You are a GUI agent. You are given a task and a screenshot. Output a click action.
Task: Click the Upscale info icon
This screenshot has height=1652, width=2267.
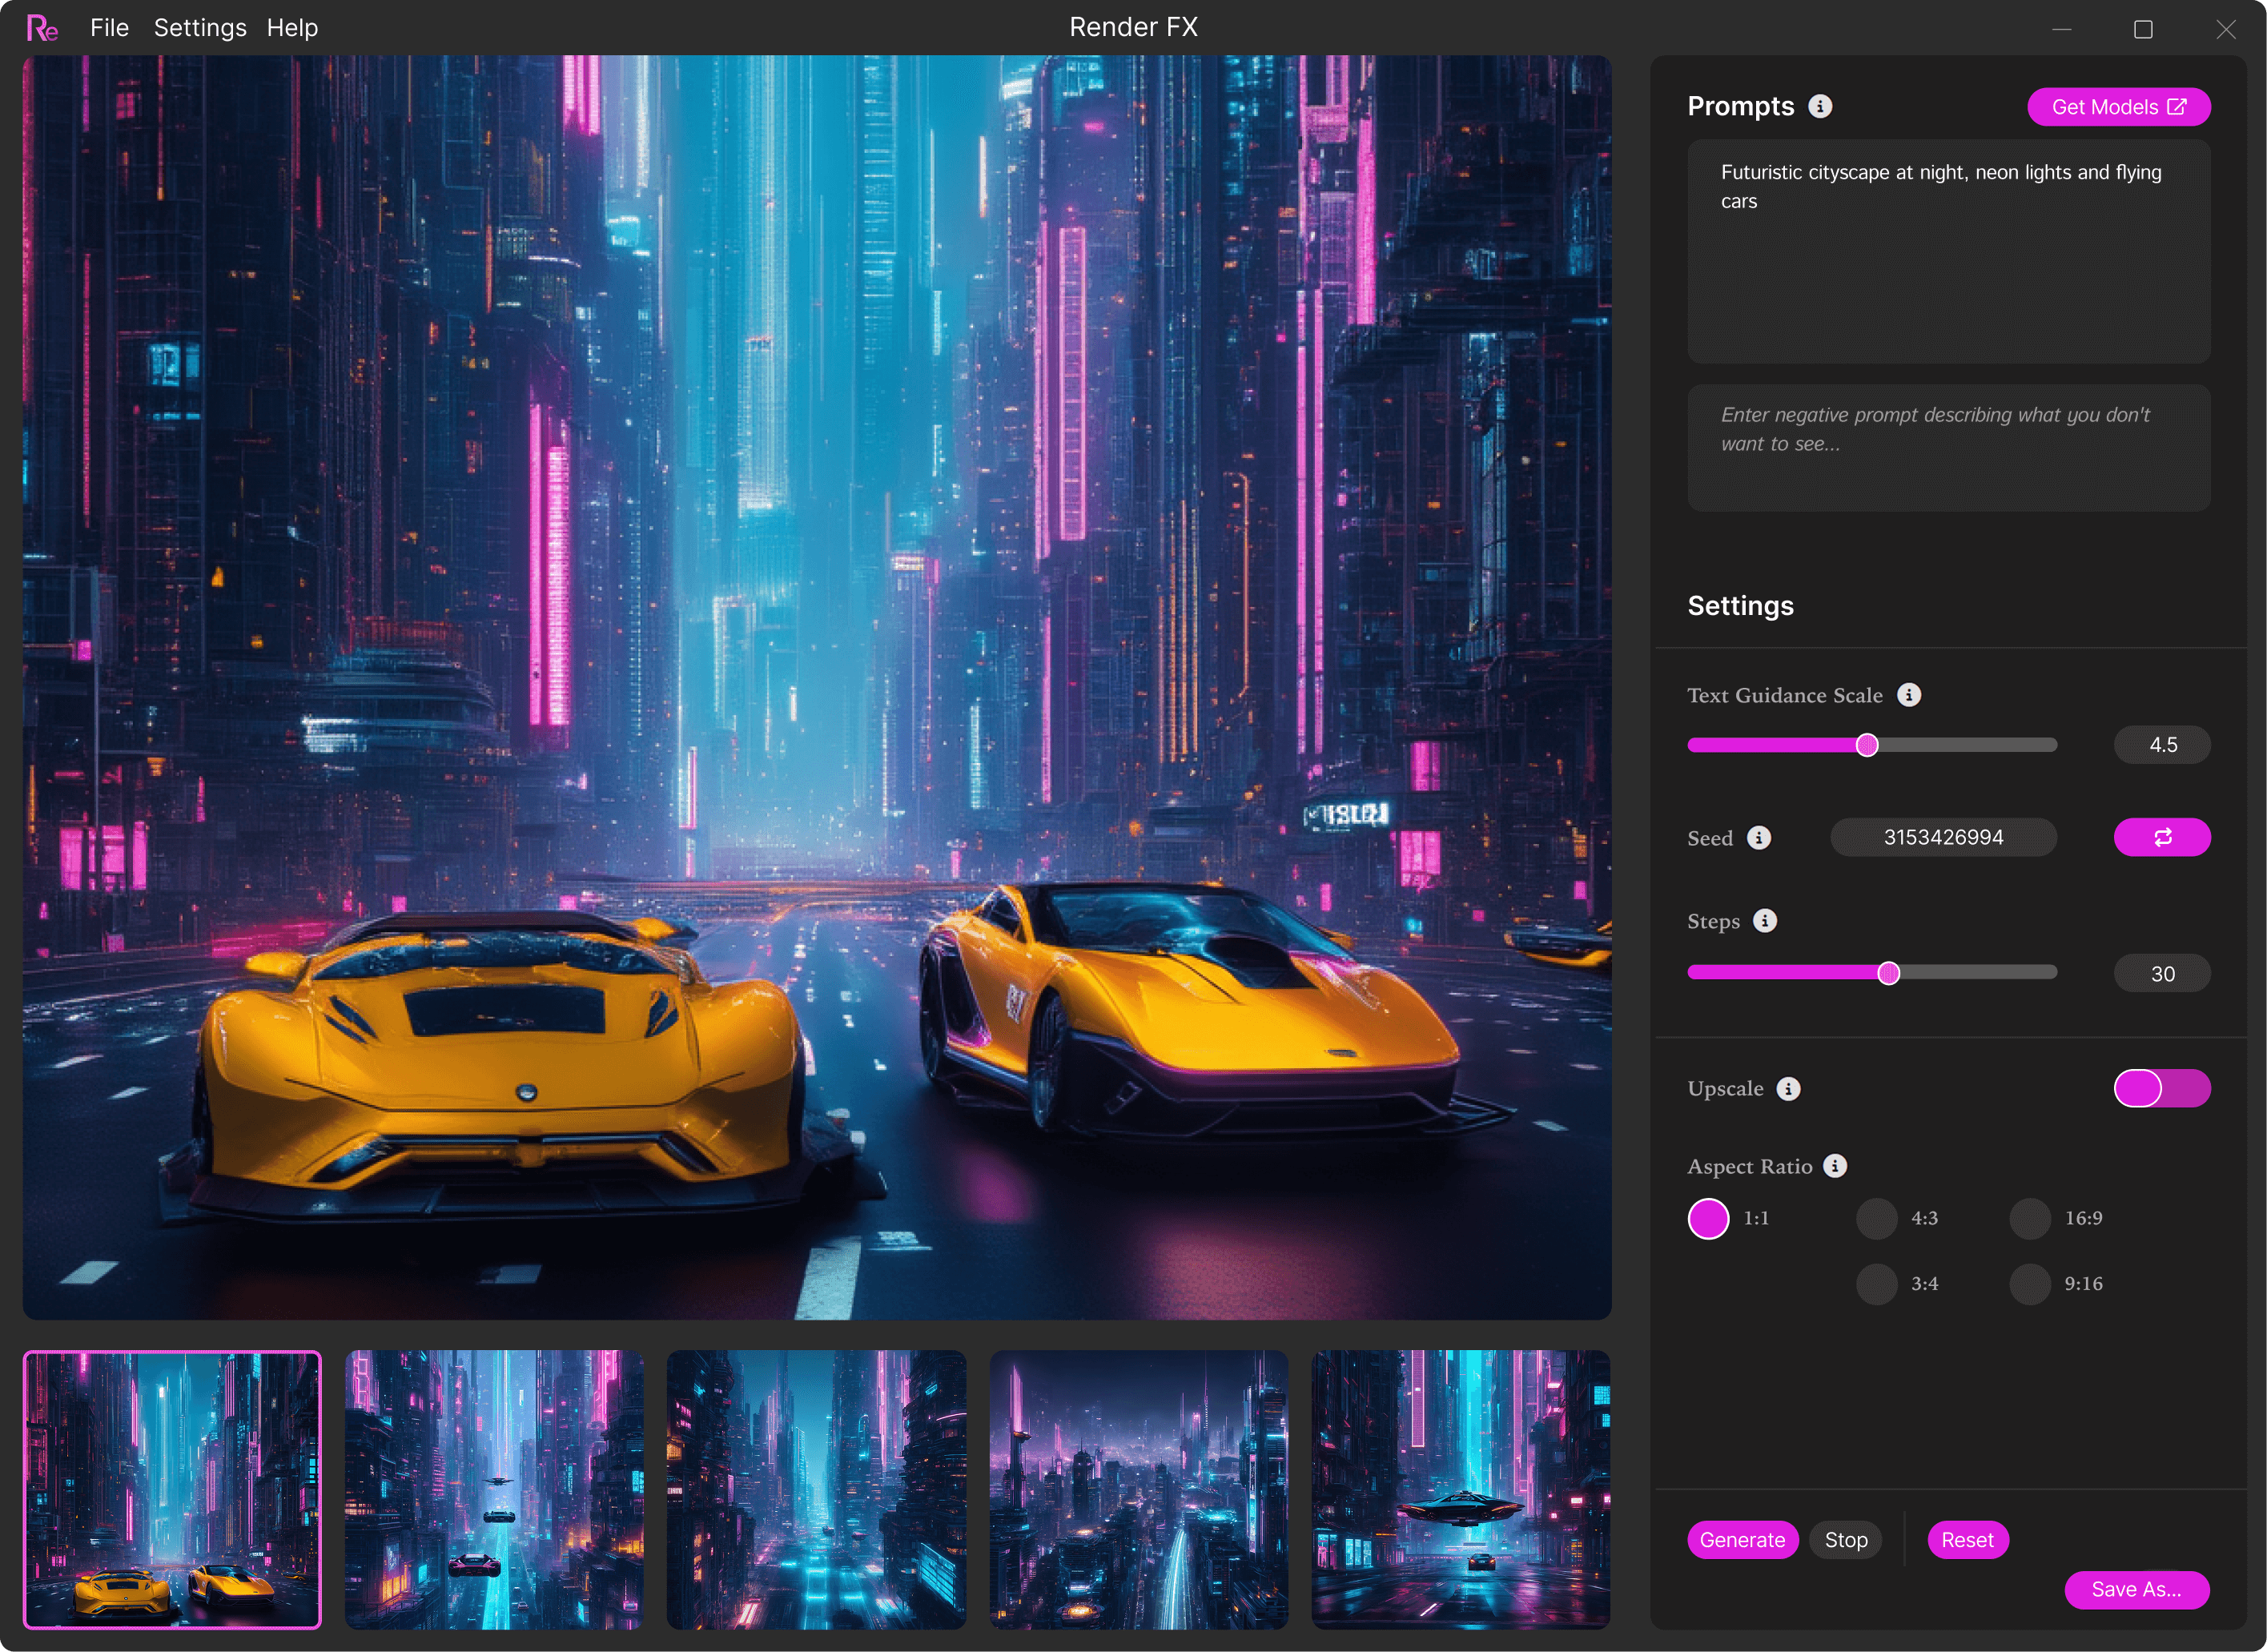point(1789,1089)
